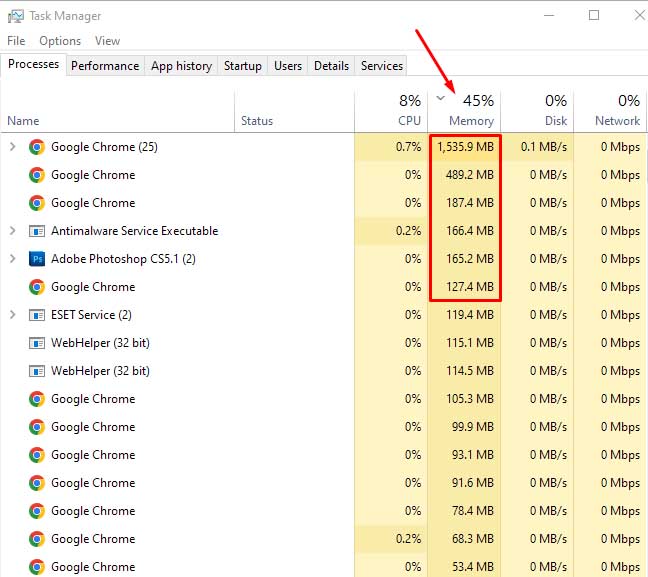The height and width of the screenshot is (577, 648).
Task: Open the Details tab
Action: coord(331,66)
